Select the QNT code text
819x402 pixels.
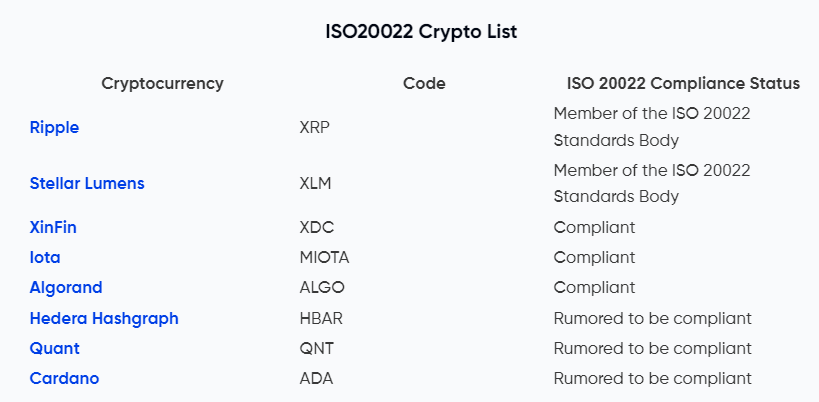click(x=317, y=348)
